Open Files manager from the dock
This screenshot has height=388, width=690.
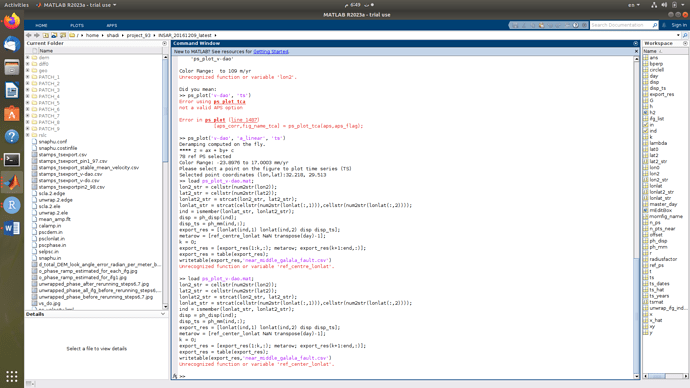coord(12,67)
